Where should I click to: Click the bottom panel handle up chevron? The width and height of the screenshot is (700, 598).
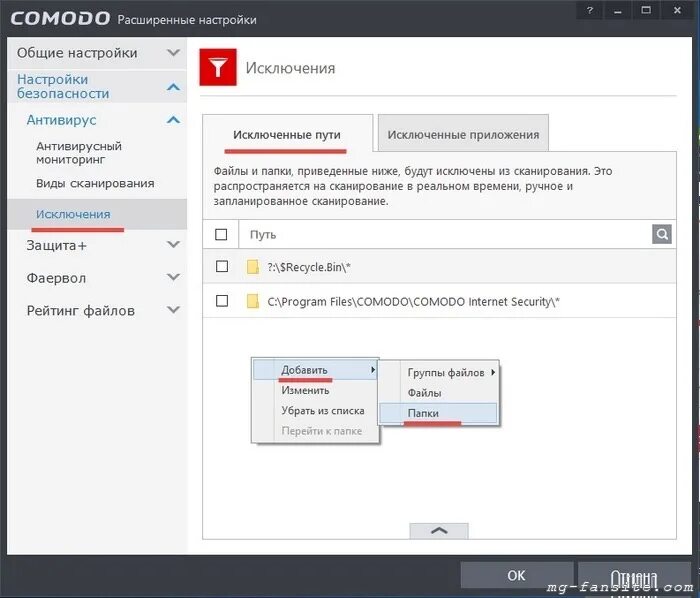(x=439, y=531)
